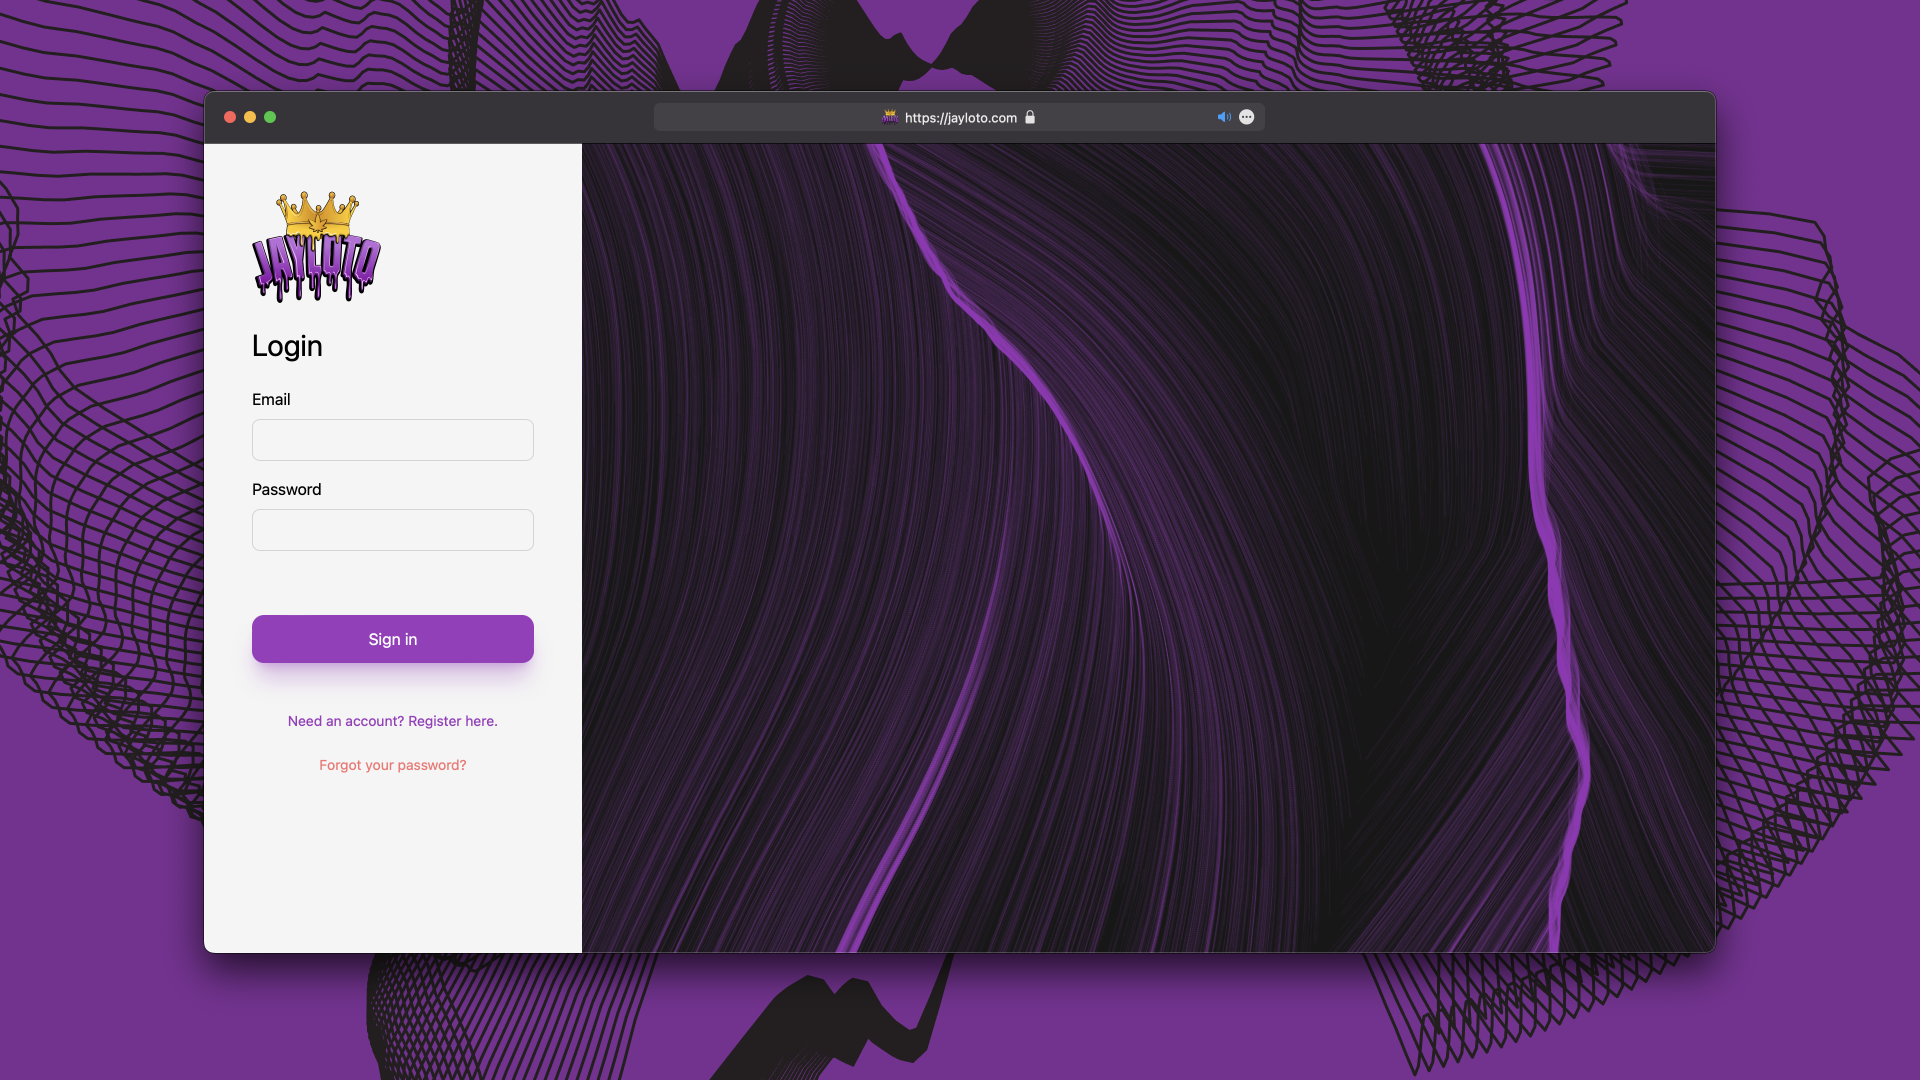Viewport: 1920px width, 1080px height.
Task: Open the ellipsis menu in address bar
Action: [1247, 117]
